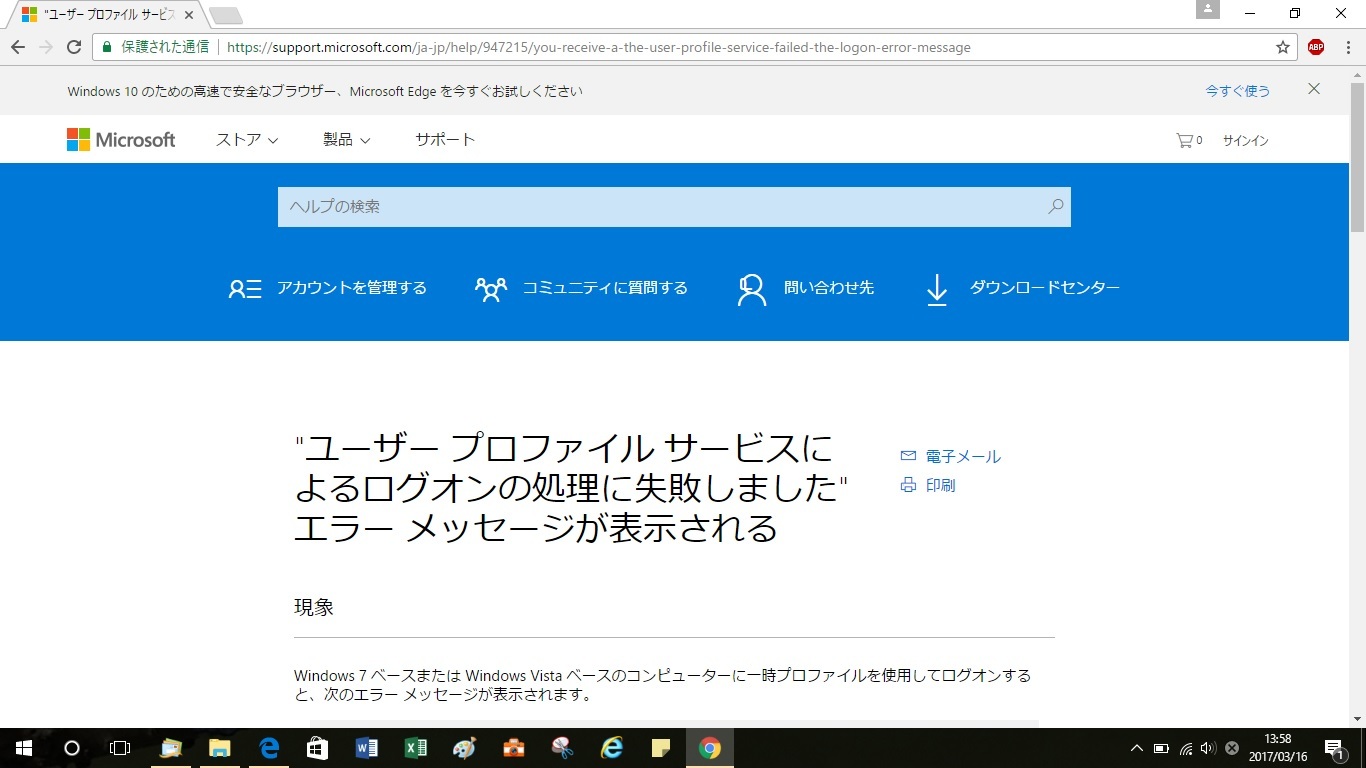Click the 電子メール share link
This screenshot has height=768, width=1366.
tap(963, 457)
